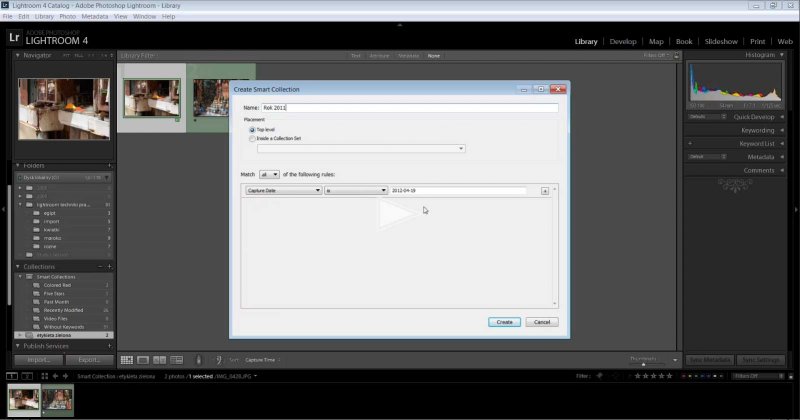Select the Top level radio button
800x420 pixels.
coord(252,130)
